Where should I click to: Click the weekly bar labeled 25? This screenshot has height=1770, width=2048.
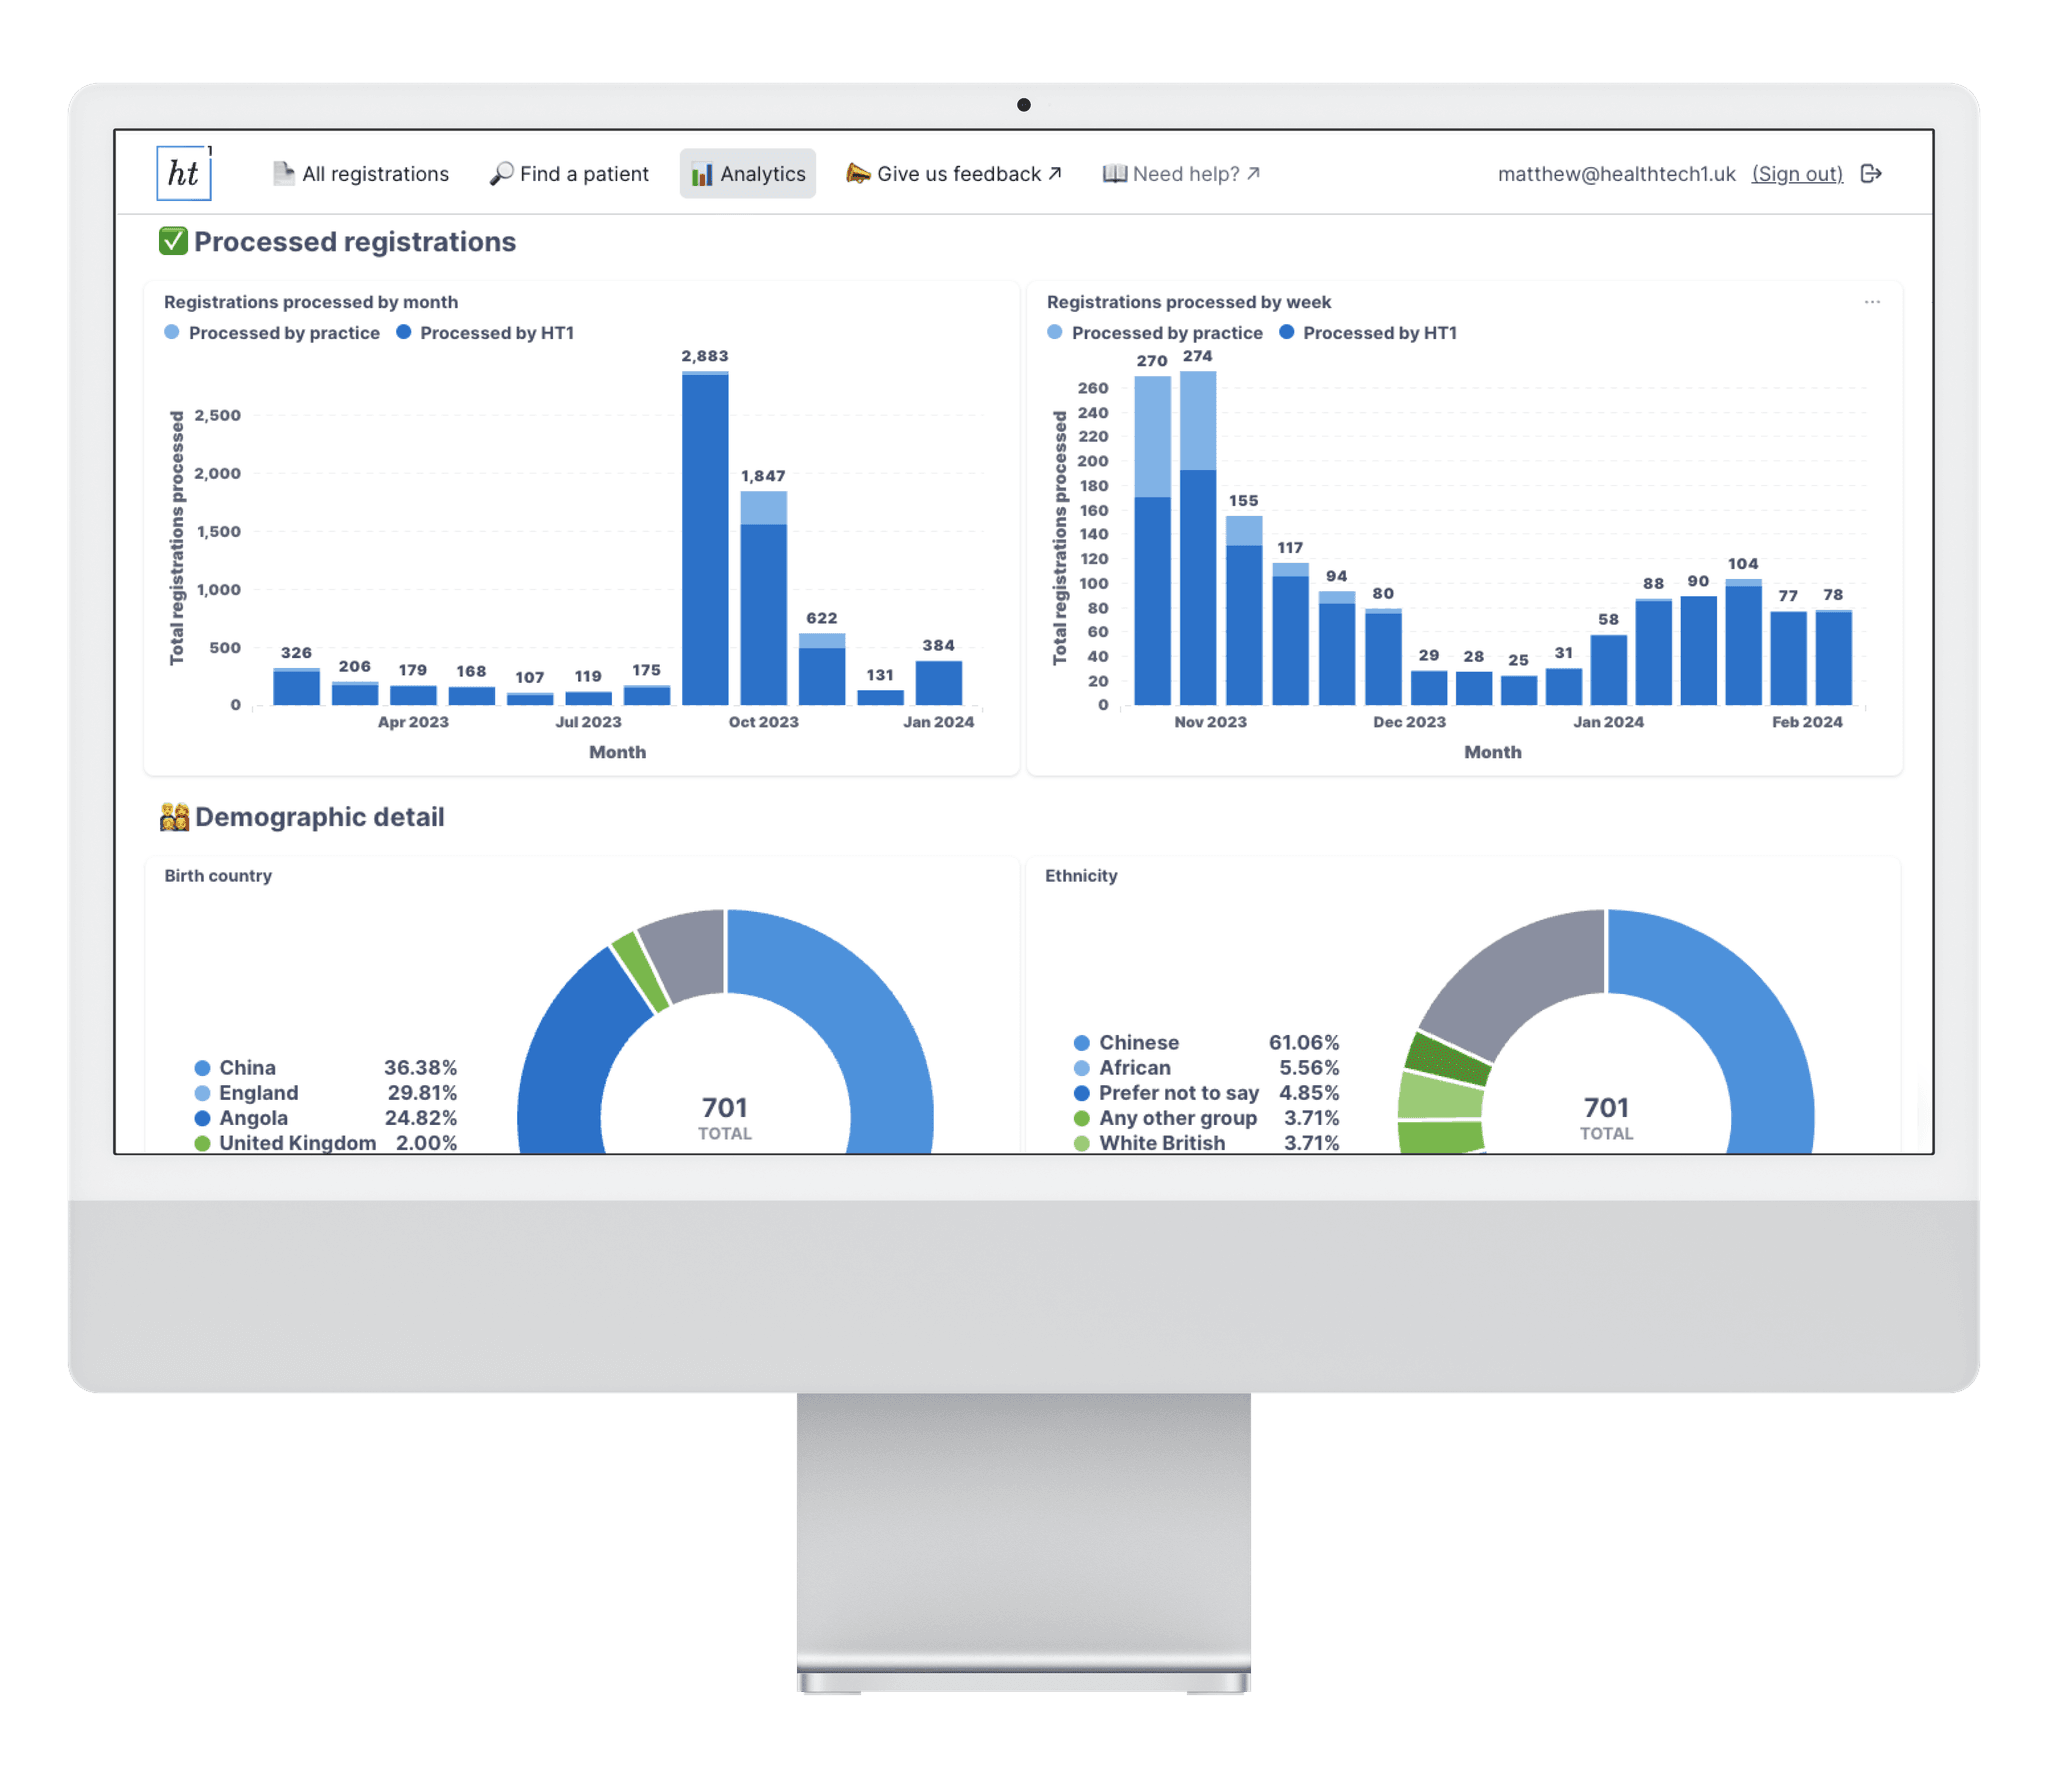(1519, 690)
